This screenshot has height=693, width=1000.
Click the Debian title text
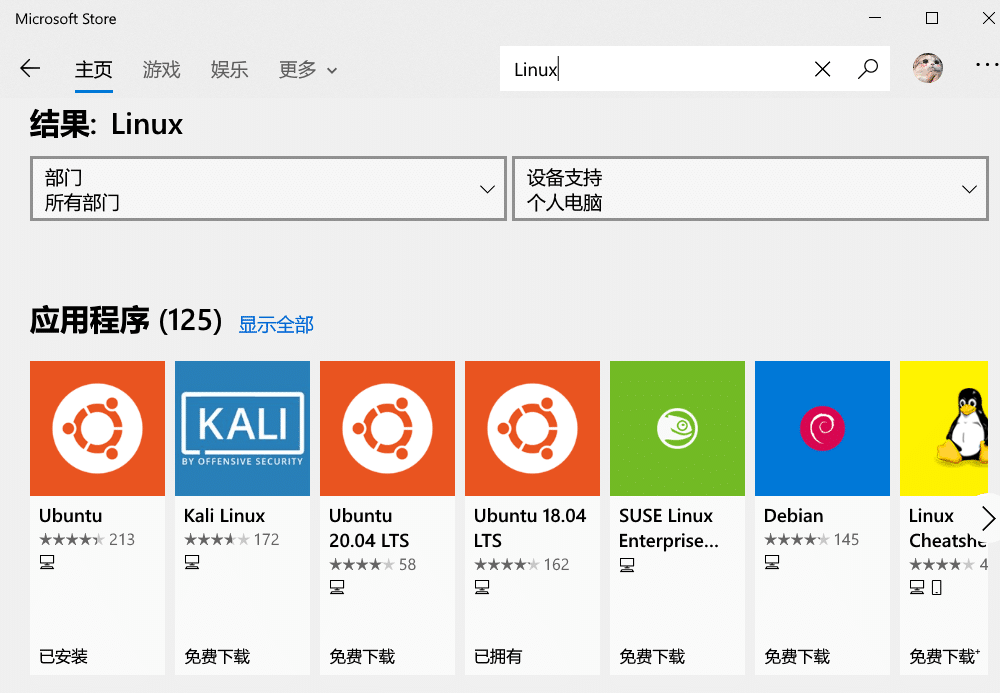[793, 515]
